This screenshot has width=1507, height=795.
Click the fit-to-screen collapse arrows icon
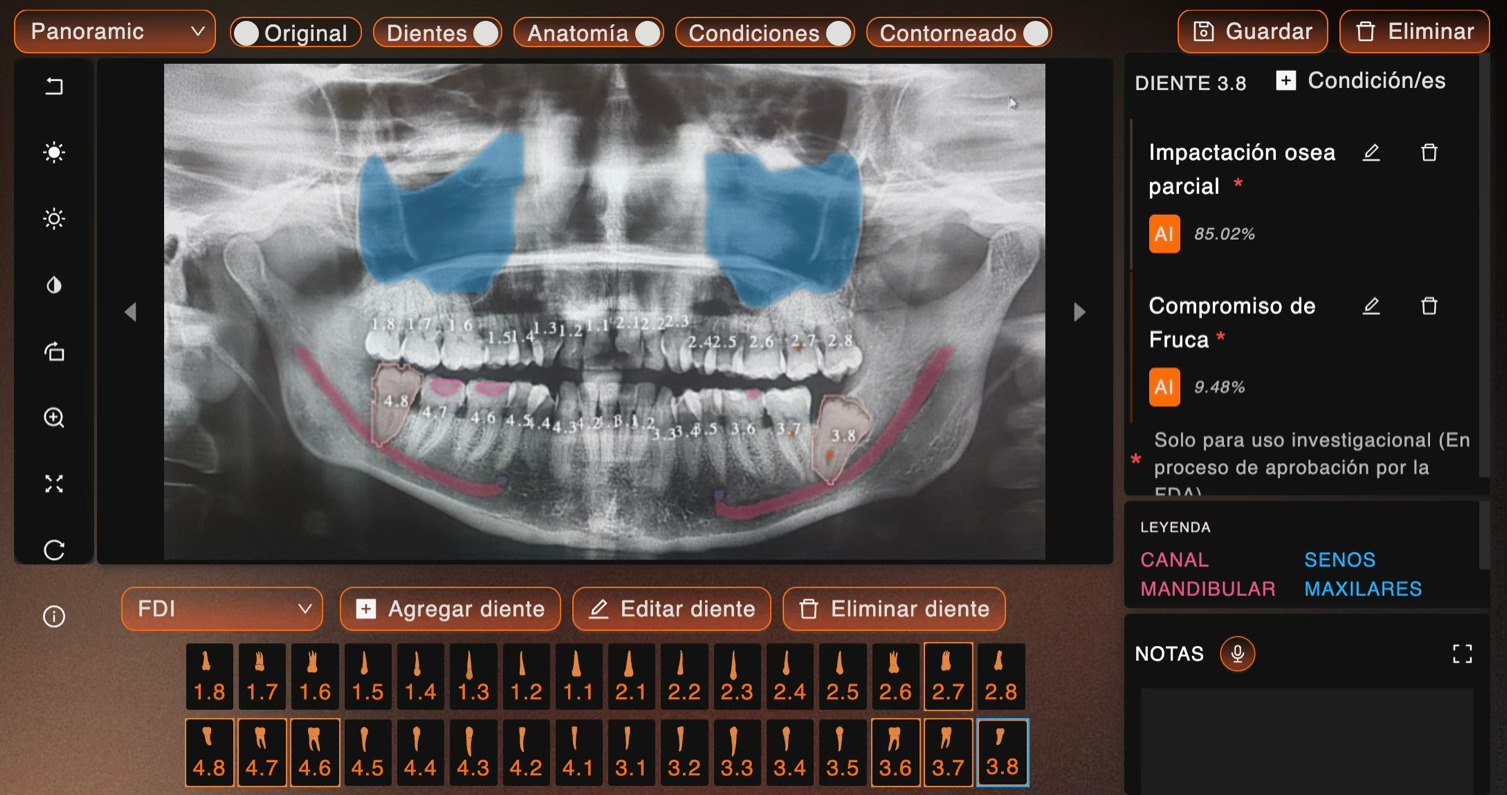[x=54, y=484]
